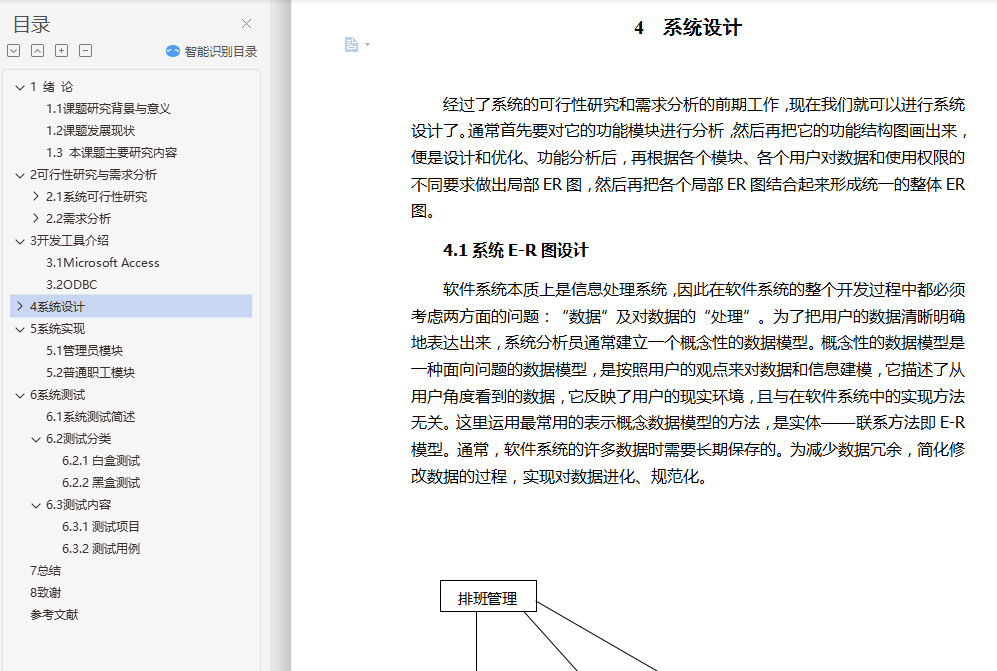997x671 pixels.
Task: Select 6.3测试内容 entry
Action: [78, 504]
